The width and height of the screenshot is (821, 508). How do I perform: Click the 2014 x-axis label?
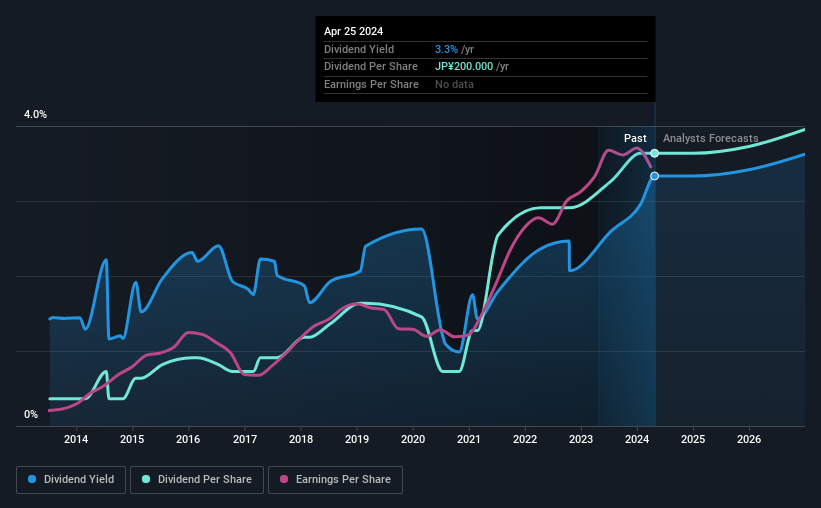pos(76,439)
